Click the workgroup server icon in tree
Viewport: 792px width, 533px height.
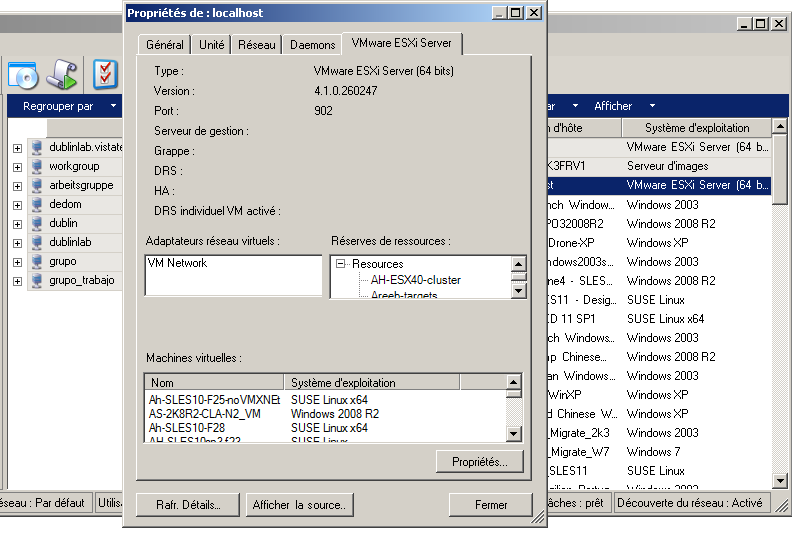[x=37, y=166]
